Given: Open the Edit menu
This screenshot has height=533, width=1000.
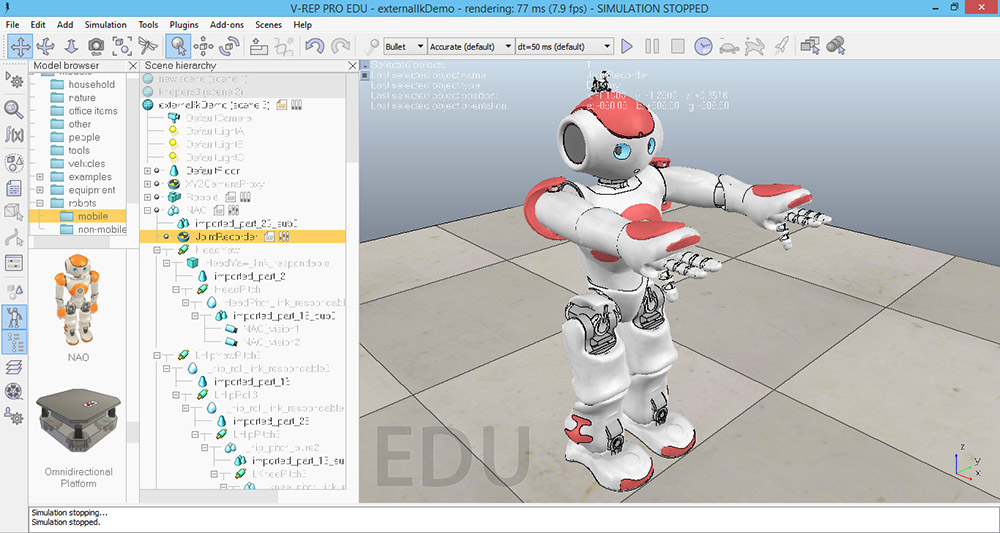Looking at the screenshot, I should (38, 25).
